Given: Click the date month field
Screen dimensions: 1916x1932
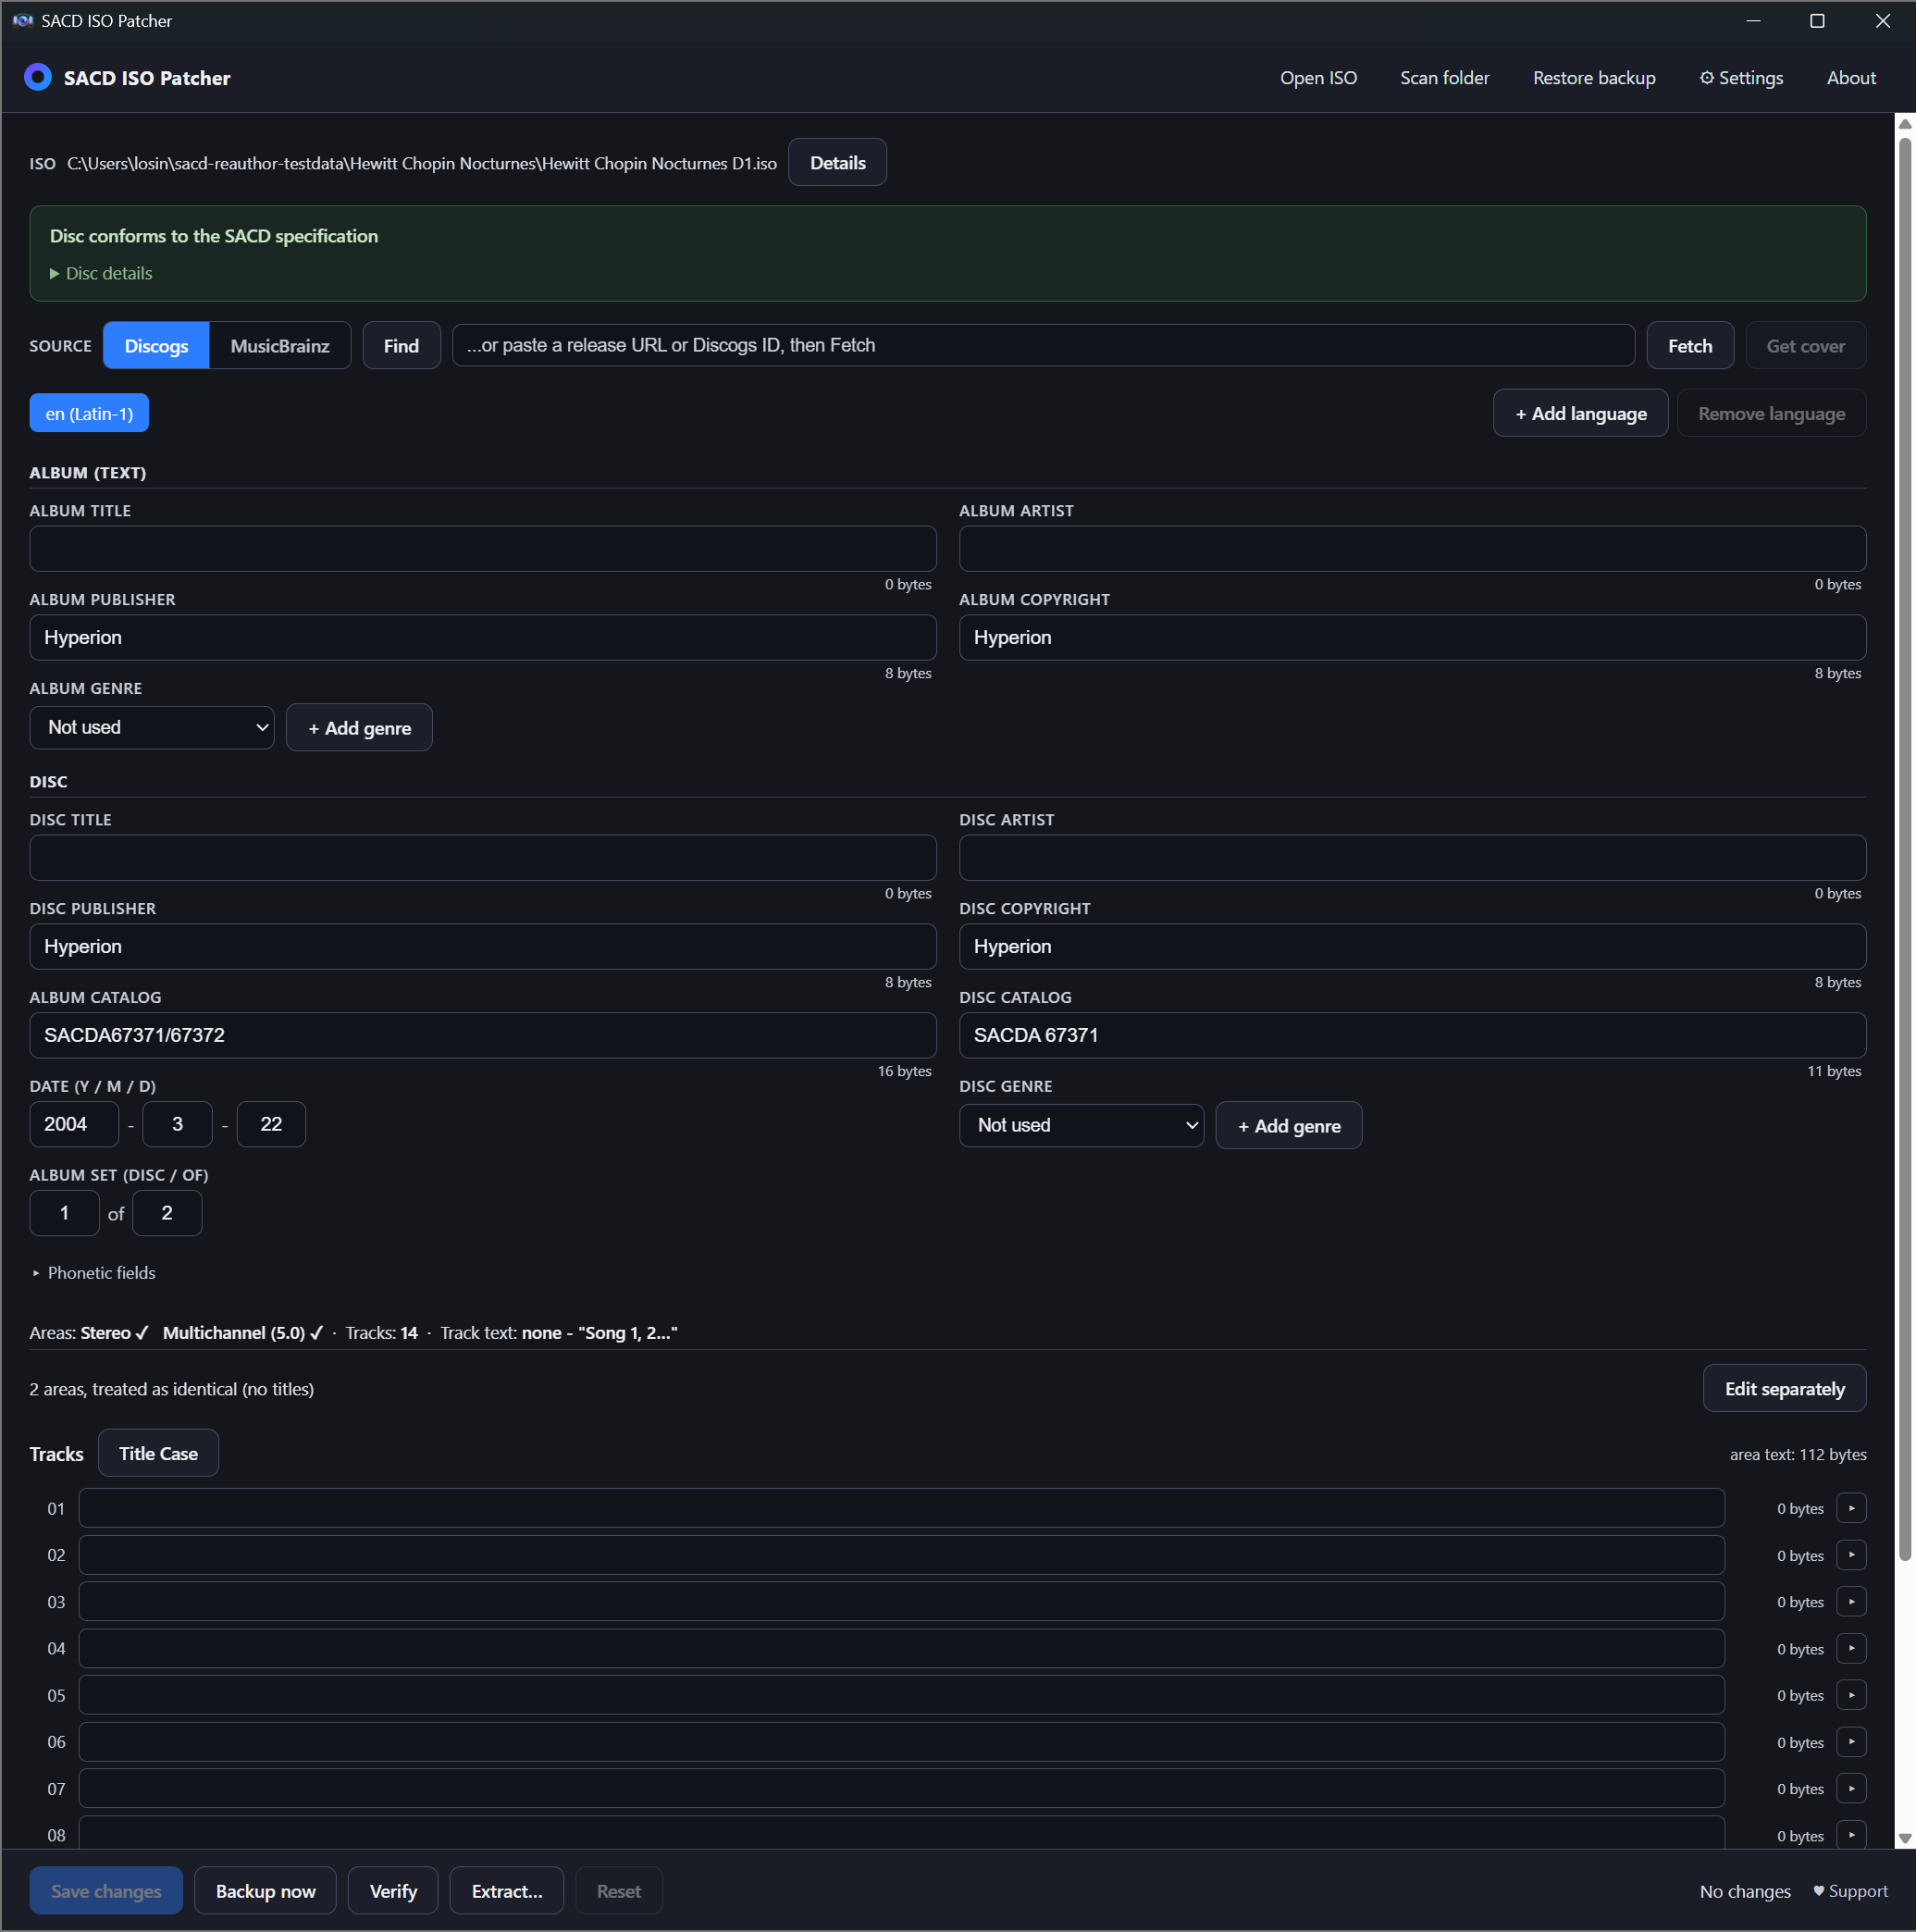Looking at the screenshot, I should click(177, 1124).
